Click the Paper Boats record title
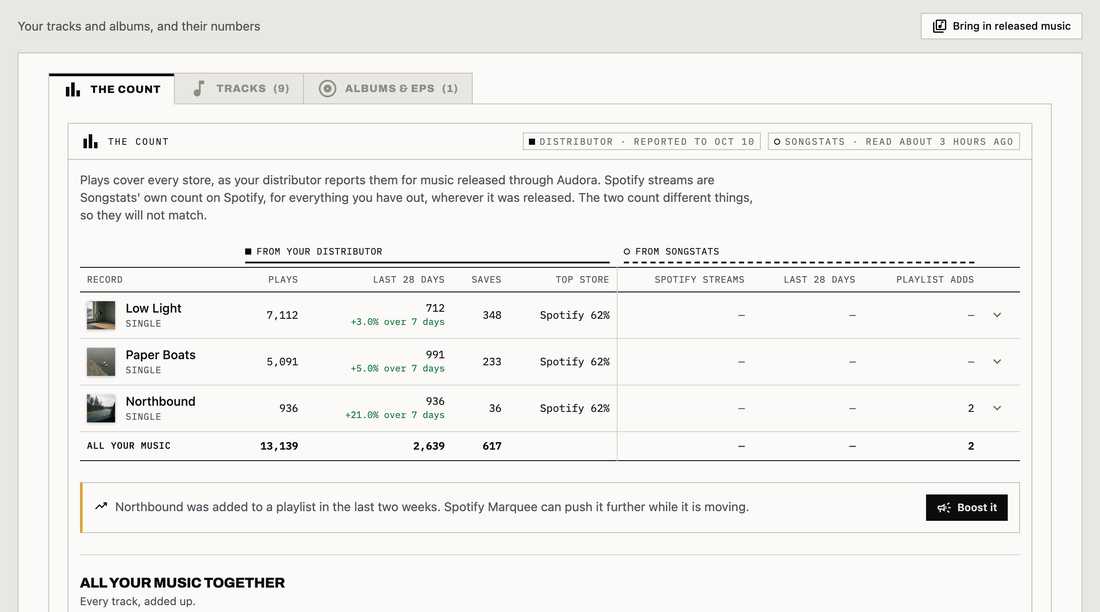The width and height of the screenshot is (1100, 612). point(161,354)
